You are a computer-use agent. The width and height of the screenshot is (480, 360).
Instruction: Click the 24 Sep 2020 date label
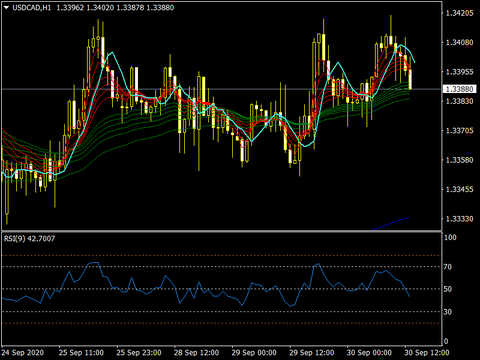click(x=23, y=352)
